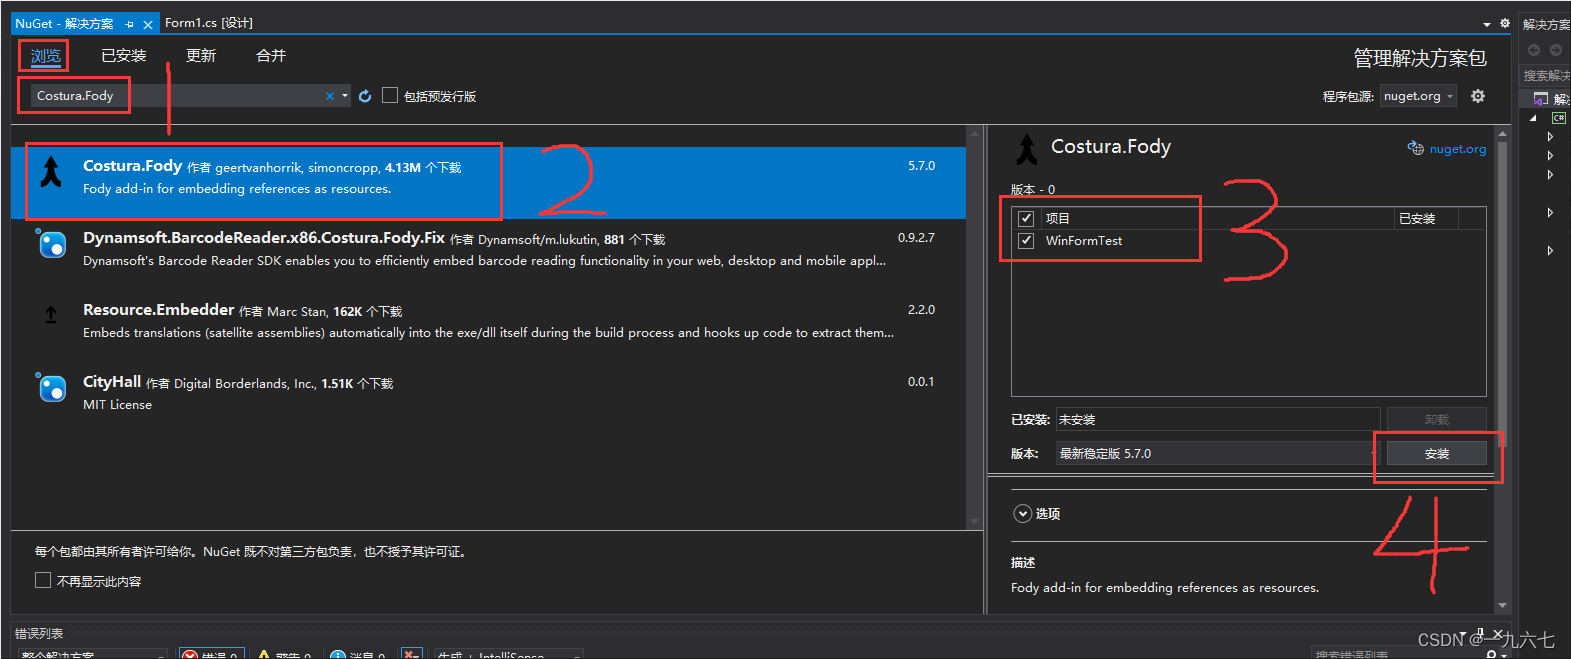
Task: Click the 卸载 button
Action: pos(1437,420)
